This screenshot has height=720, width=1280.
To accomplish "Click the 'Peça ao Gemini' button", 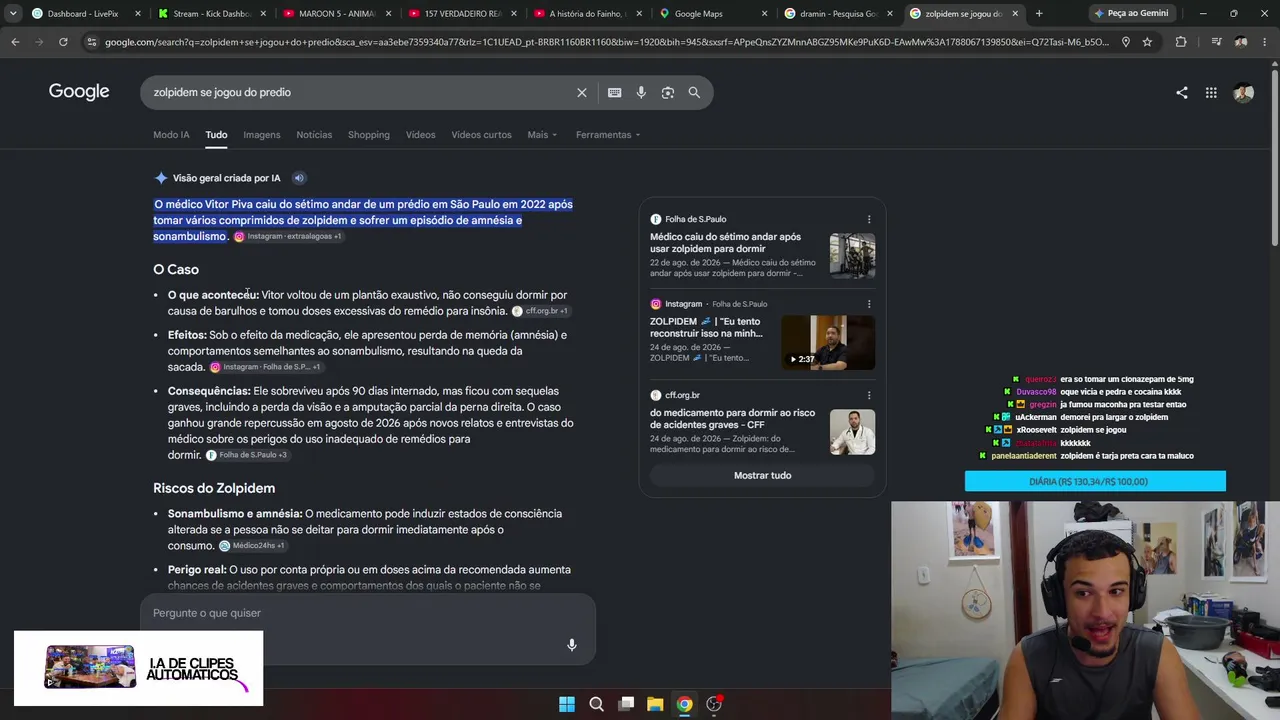I will pyautogui.click(x=1130, y=13).
